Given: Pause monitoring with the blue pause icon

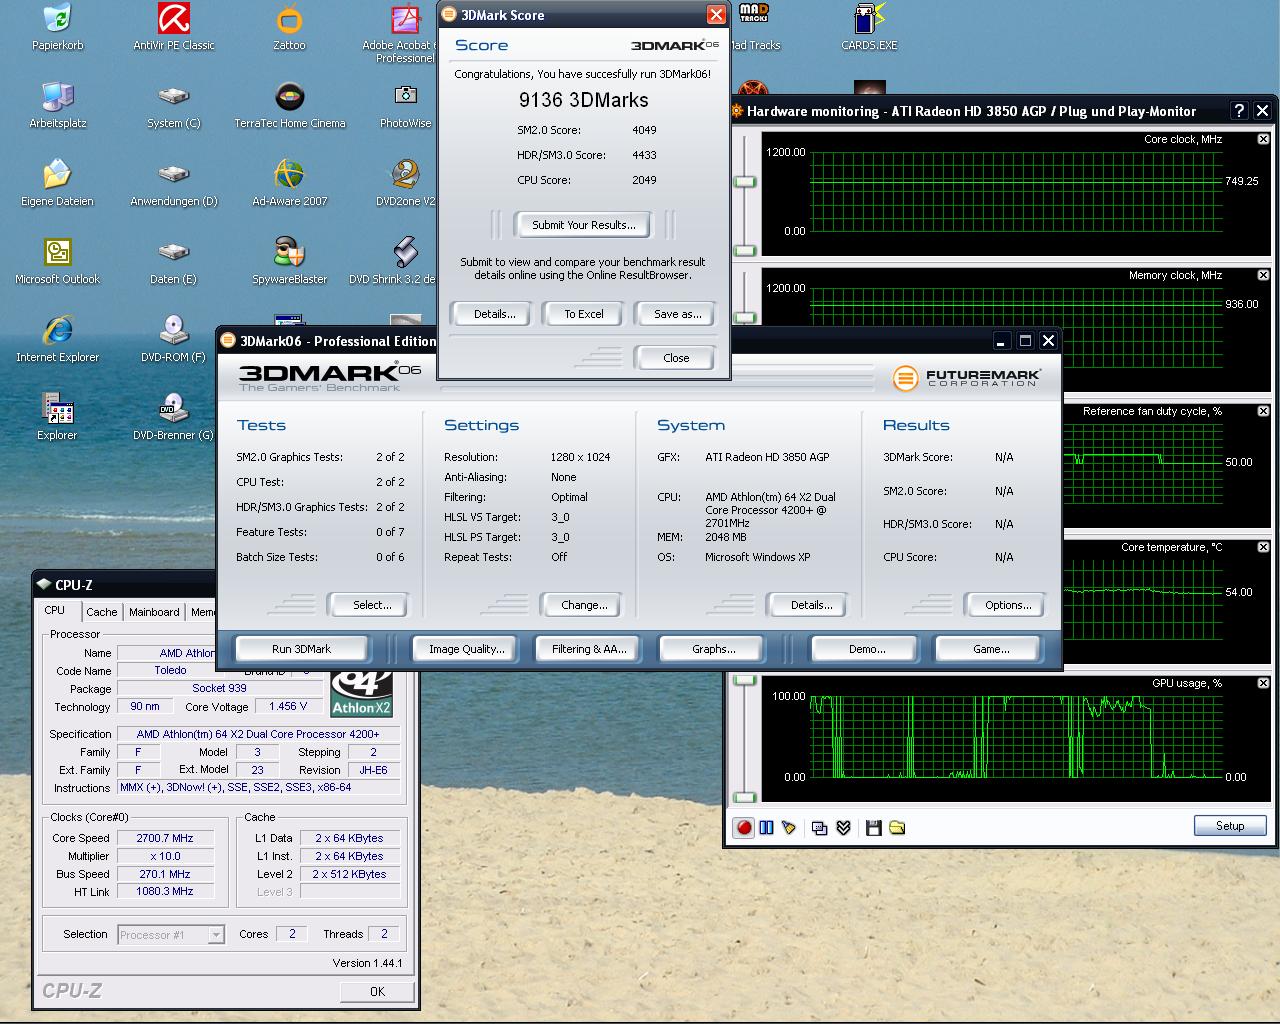Looking at the screenshot, I should 767,828.
